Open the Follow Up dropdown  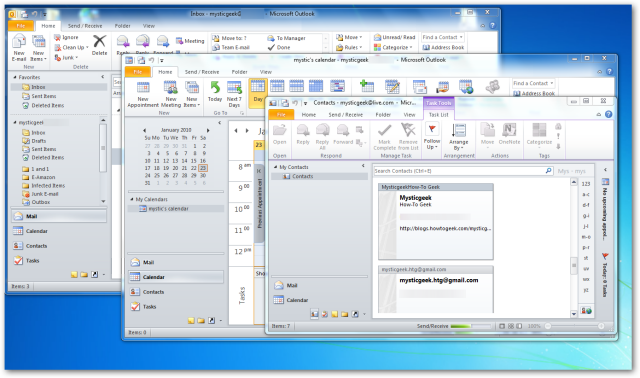[x=431, y=136]
